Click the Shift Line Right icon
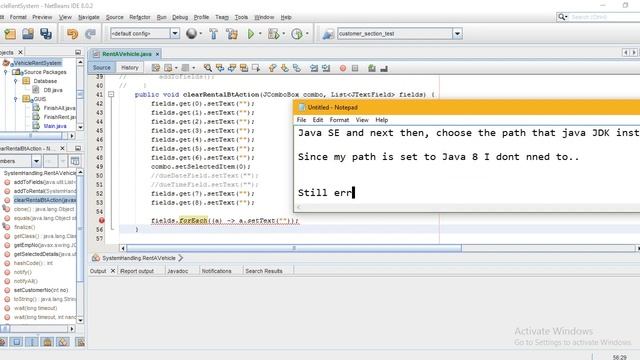 (326, 68)
